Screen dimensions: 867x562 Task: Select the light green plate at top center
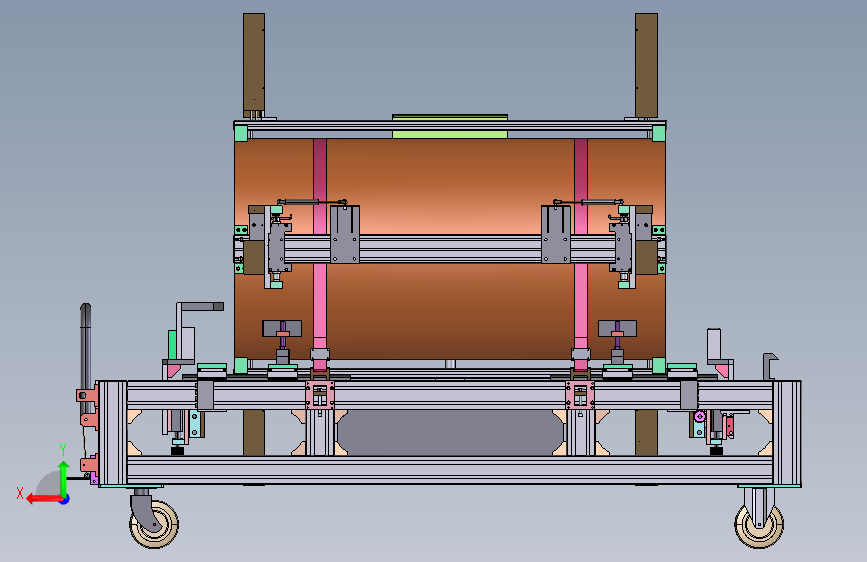click(x=450, y=126)
